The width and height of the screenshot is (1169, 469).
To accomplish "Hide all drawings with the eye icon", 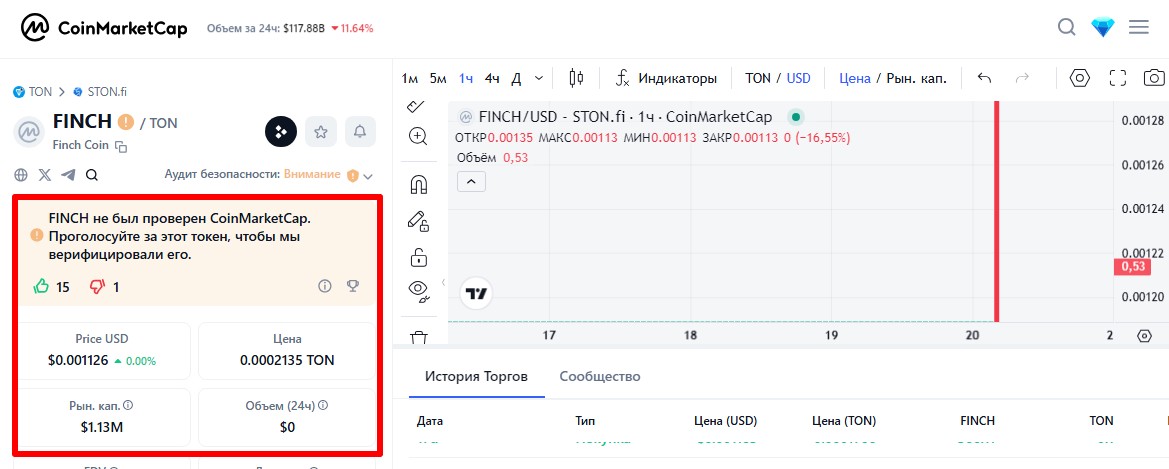I will point(419,292).
